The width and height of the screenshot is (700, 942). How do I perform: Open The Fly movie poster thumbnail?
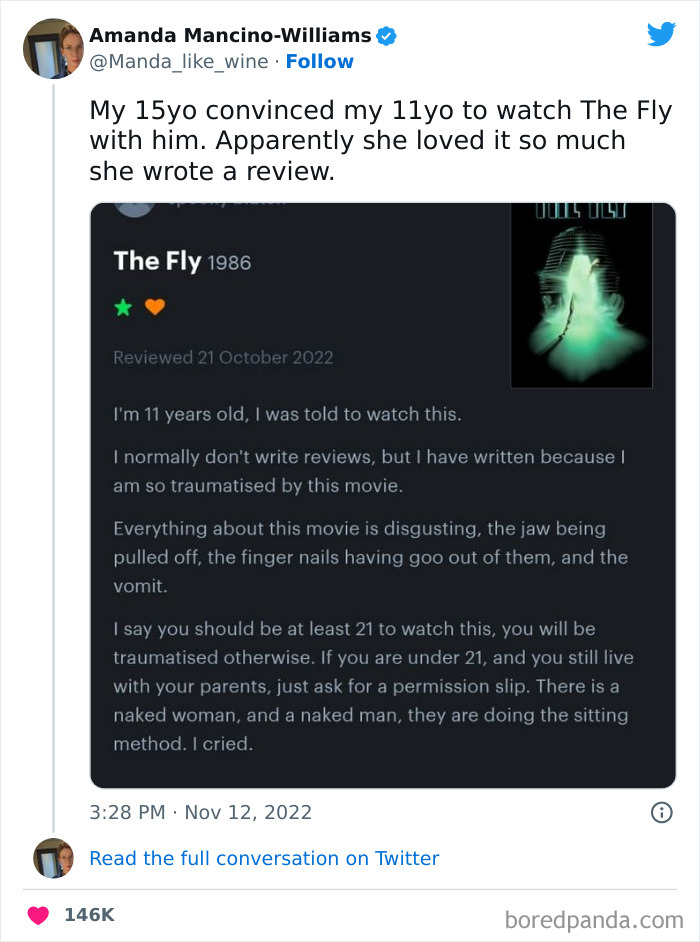tap(582, 296)
